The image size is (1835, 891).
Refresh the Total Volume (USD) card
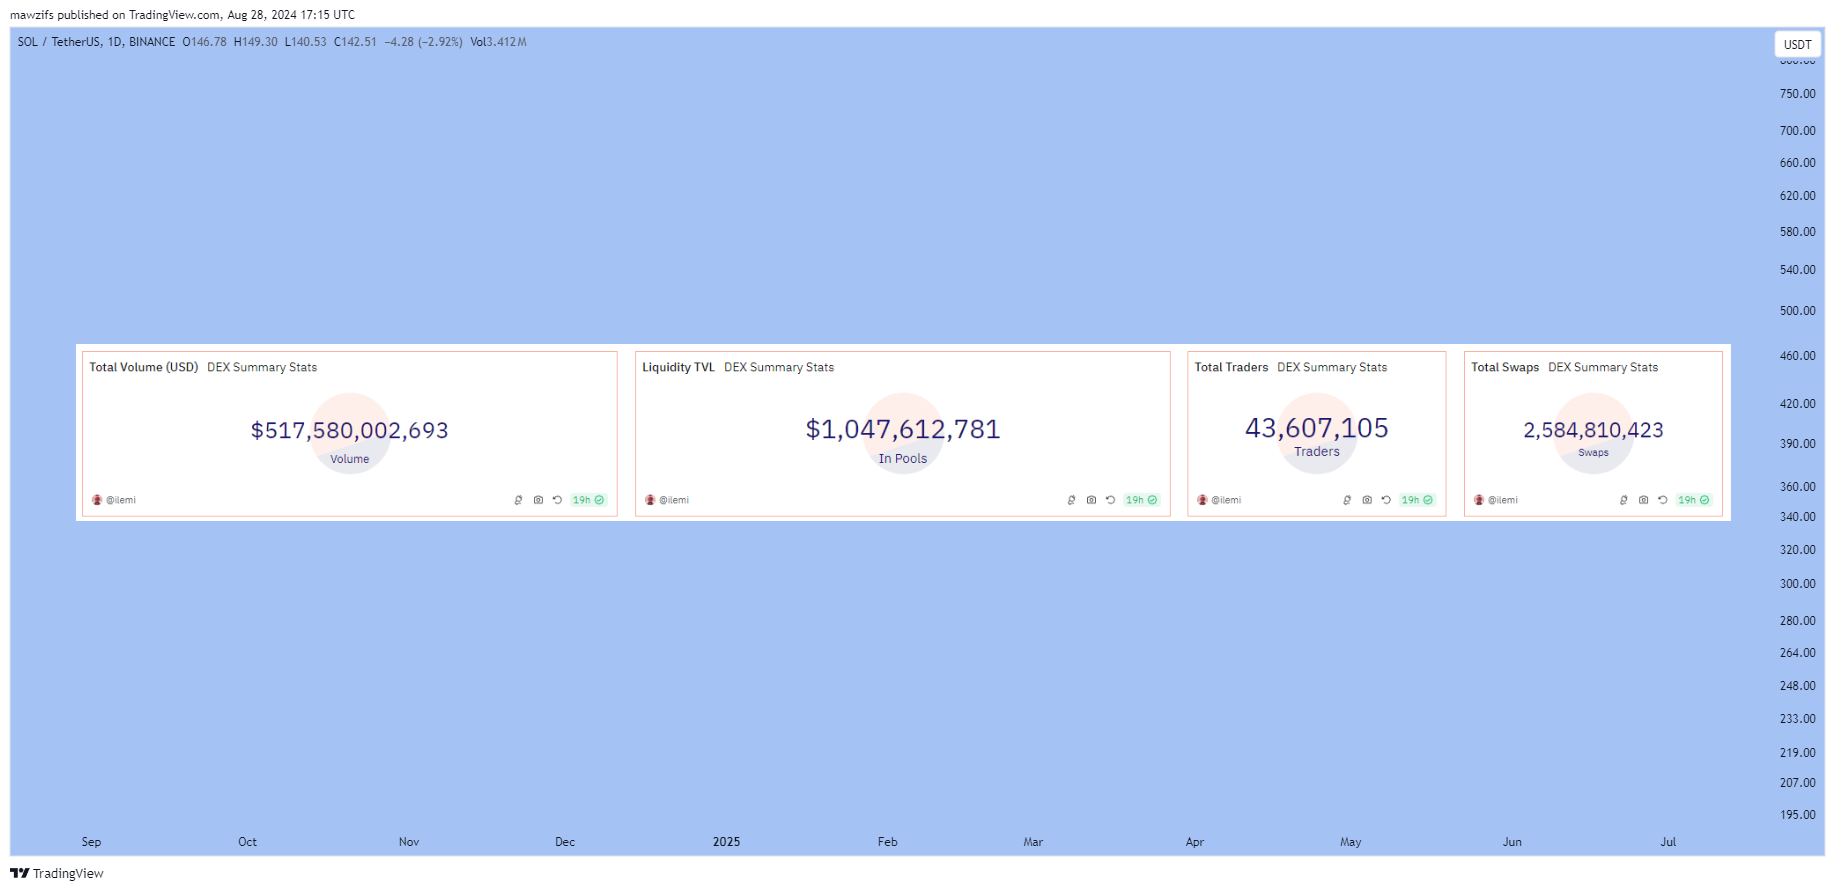coord(557,500)
